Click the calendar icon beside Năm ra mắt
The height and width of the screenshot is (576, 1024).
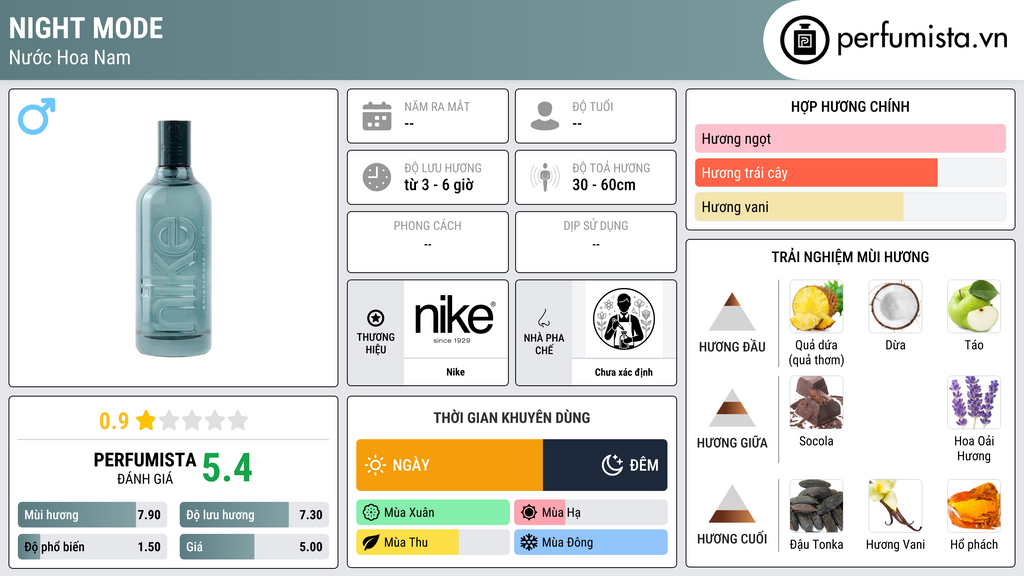tap(377, 116)
